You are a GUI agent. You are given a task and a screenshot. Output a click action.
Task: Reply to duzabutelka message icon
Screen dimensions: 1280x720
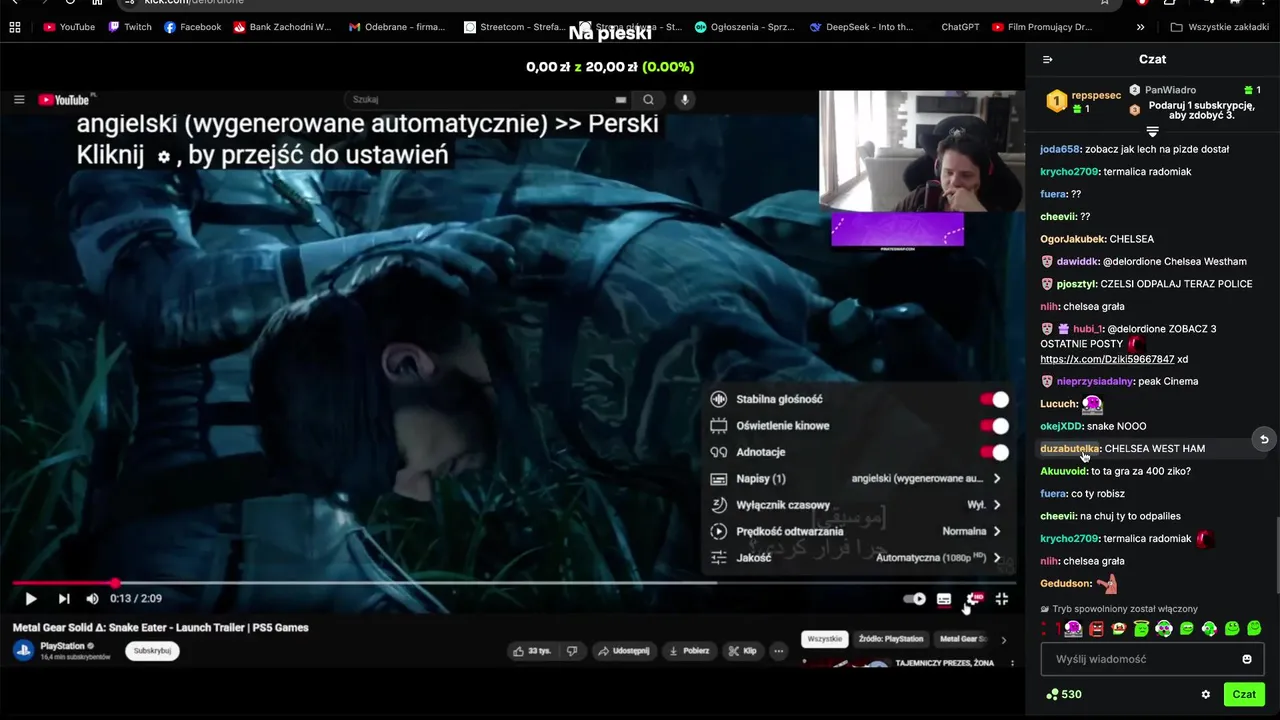pyautogui.click(x=1264, y=439)
